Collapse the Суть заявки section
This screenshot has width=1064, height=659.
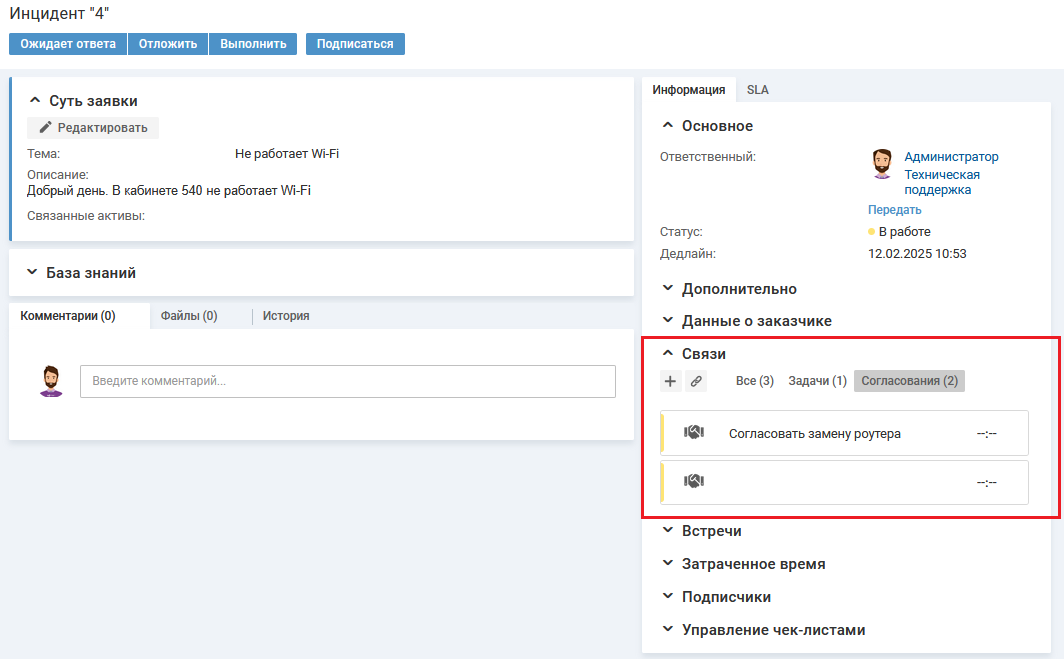(x=36, y=101)
